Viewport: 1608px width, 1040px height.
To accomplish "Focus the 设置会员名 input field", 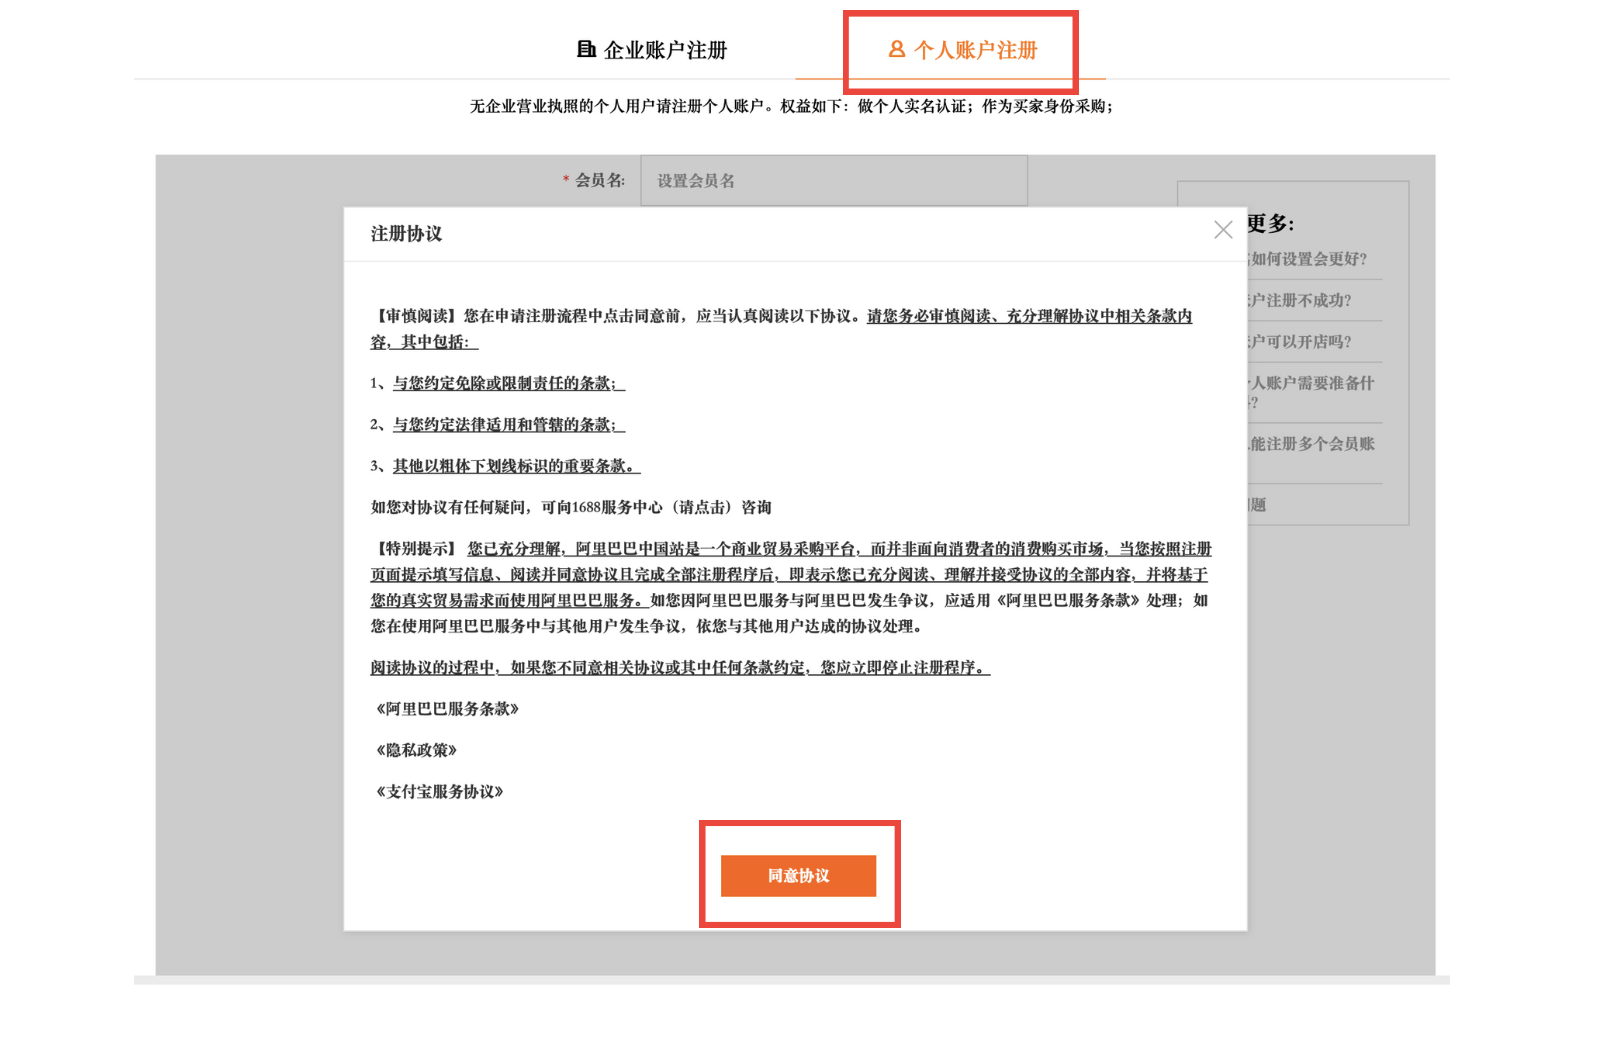I will tap(834, 181).
